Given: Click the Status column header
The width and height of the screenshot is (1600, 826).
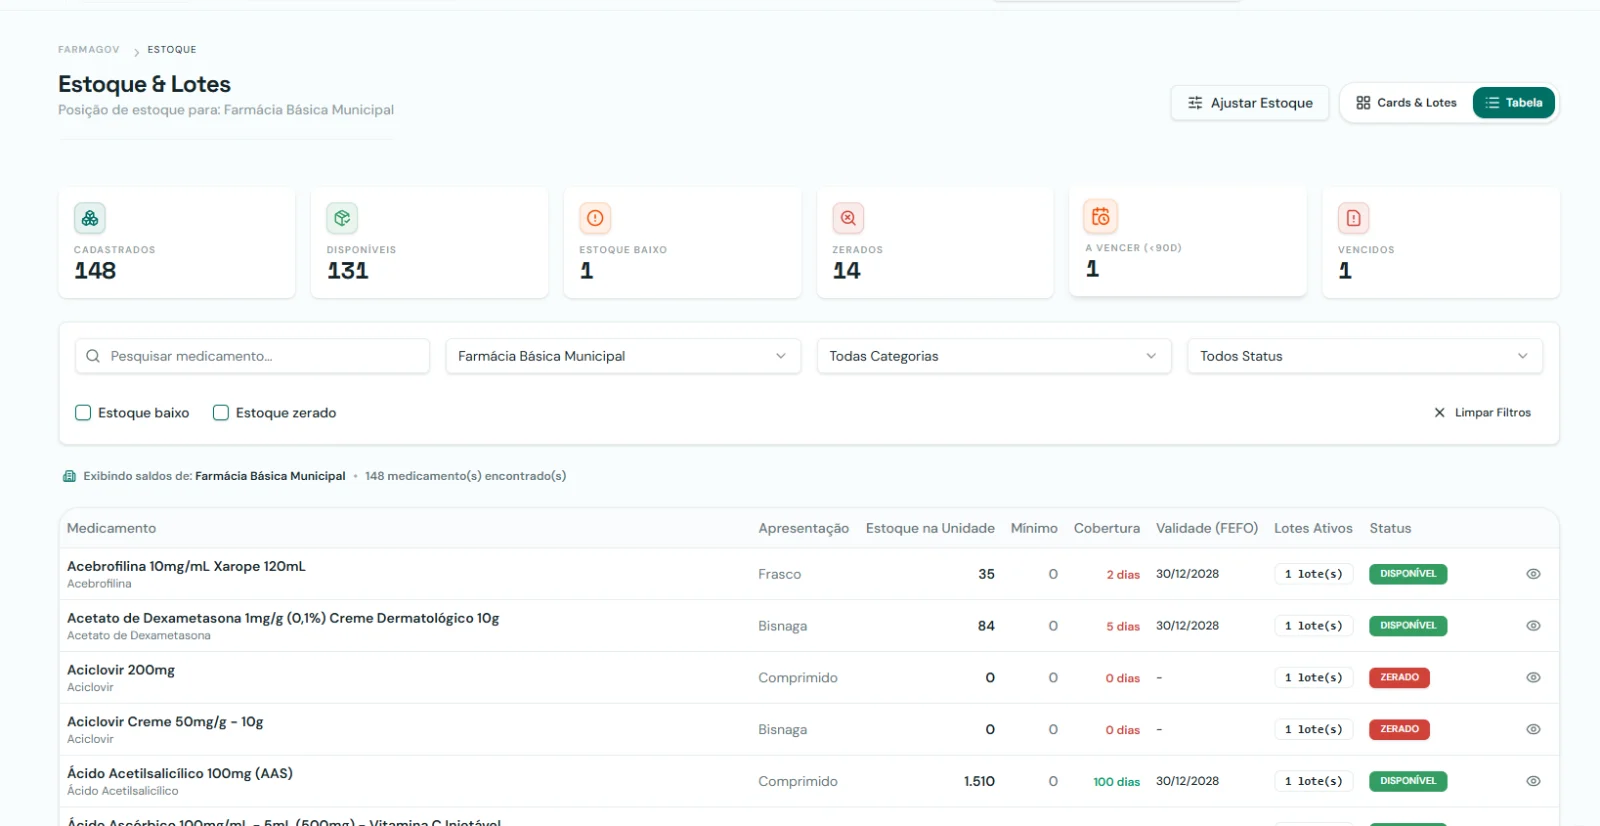Looking at the screenshot, I should click(1390, 528).
